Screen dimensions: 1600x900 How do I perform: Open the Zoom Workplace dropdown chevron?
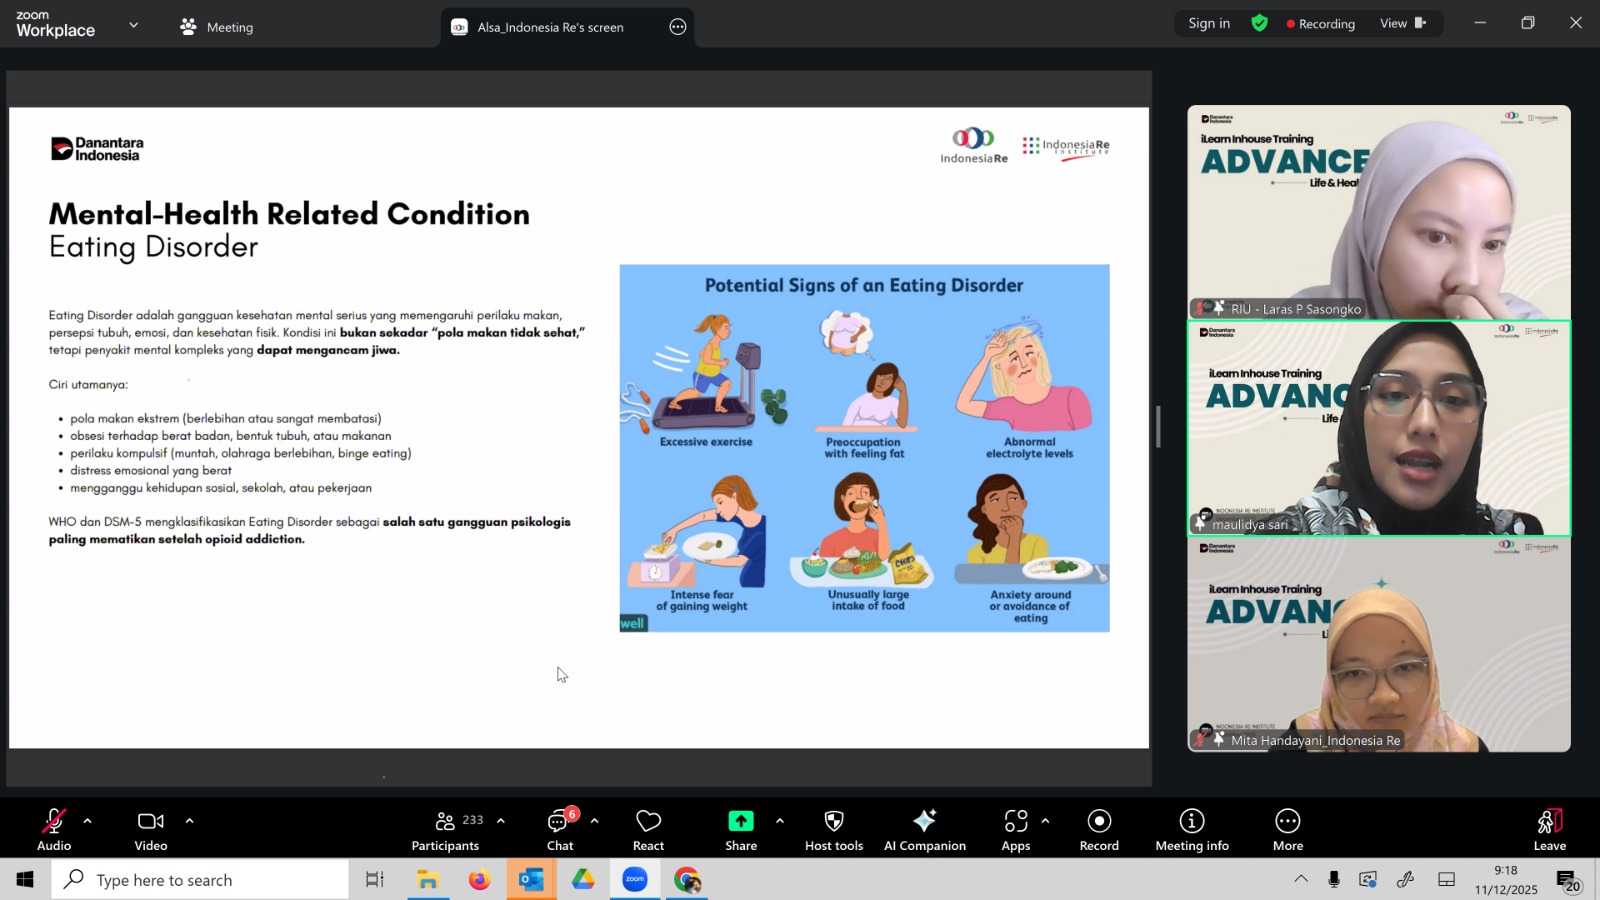(134, 25)
